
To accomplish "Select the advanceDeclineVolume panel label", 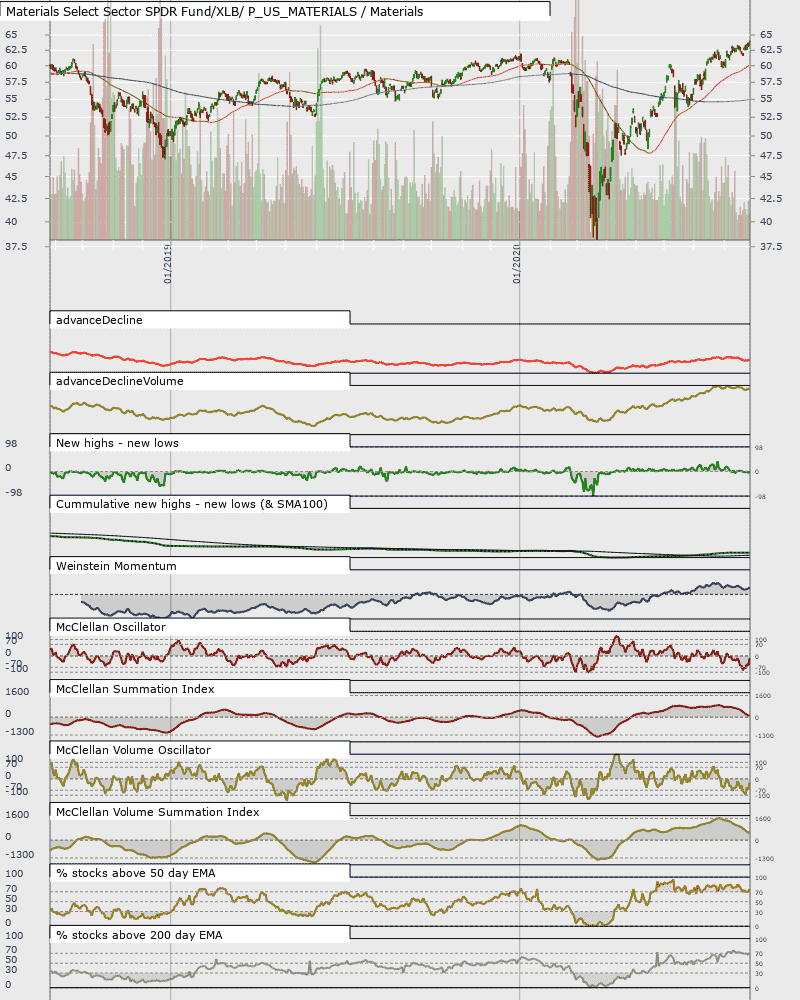I will (119, 381).
